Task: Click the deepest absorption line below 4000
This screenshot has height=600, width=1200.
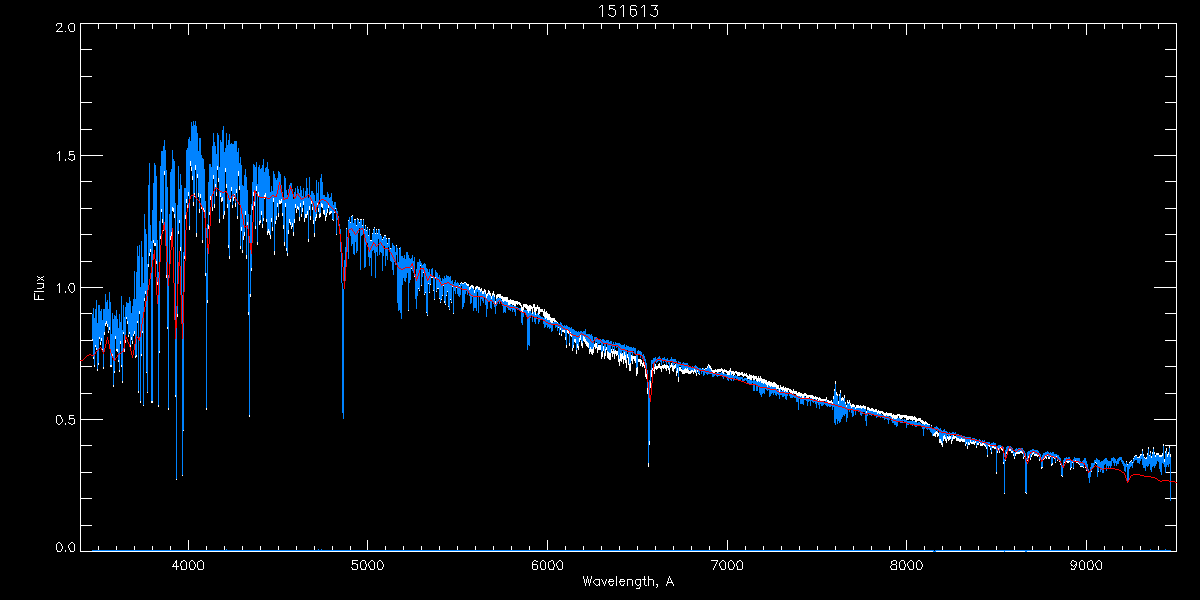Action: coord(177,477)
